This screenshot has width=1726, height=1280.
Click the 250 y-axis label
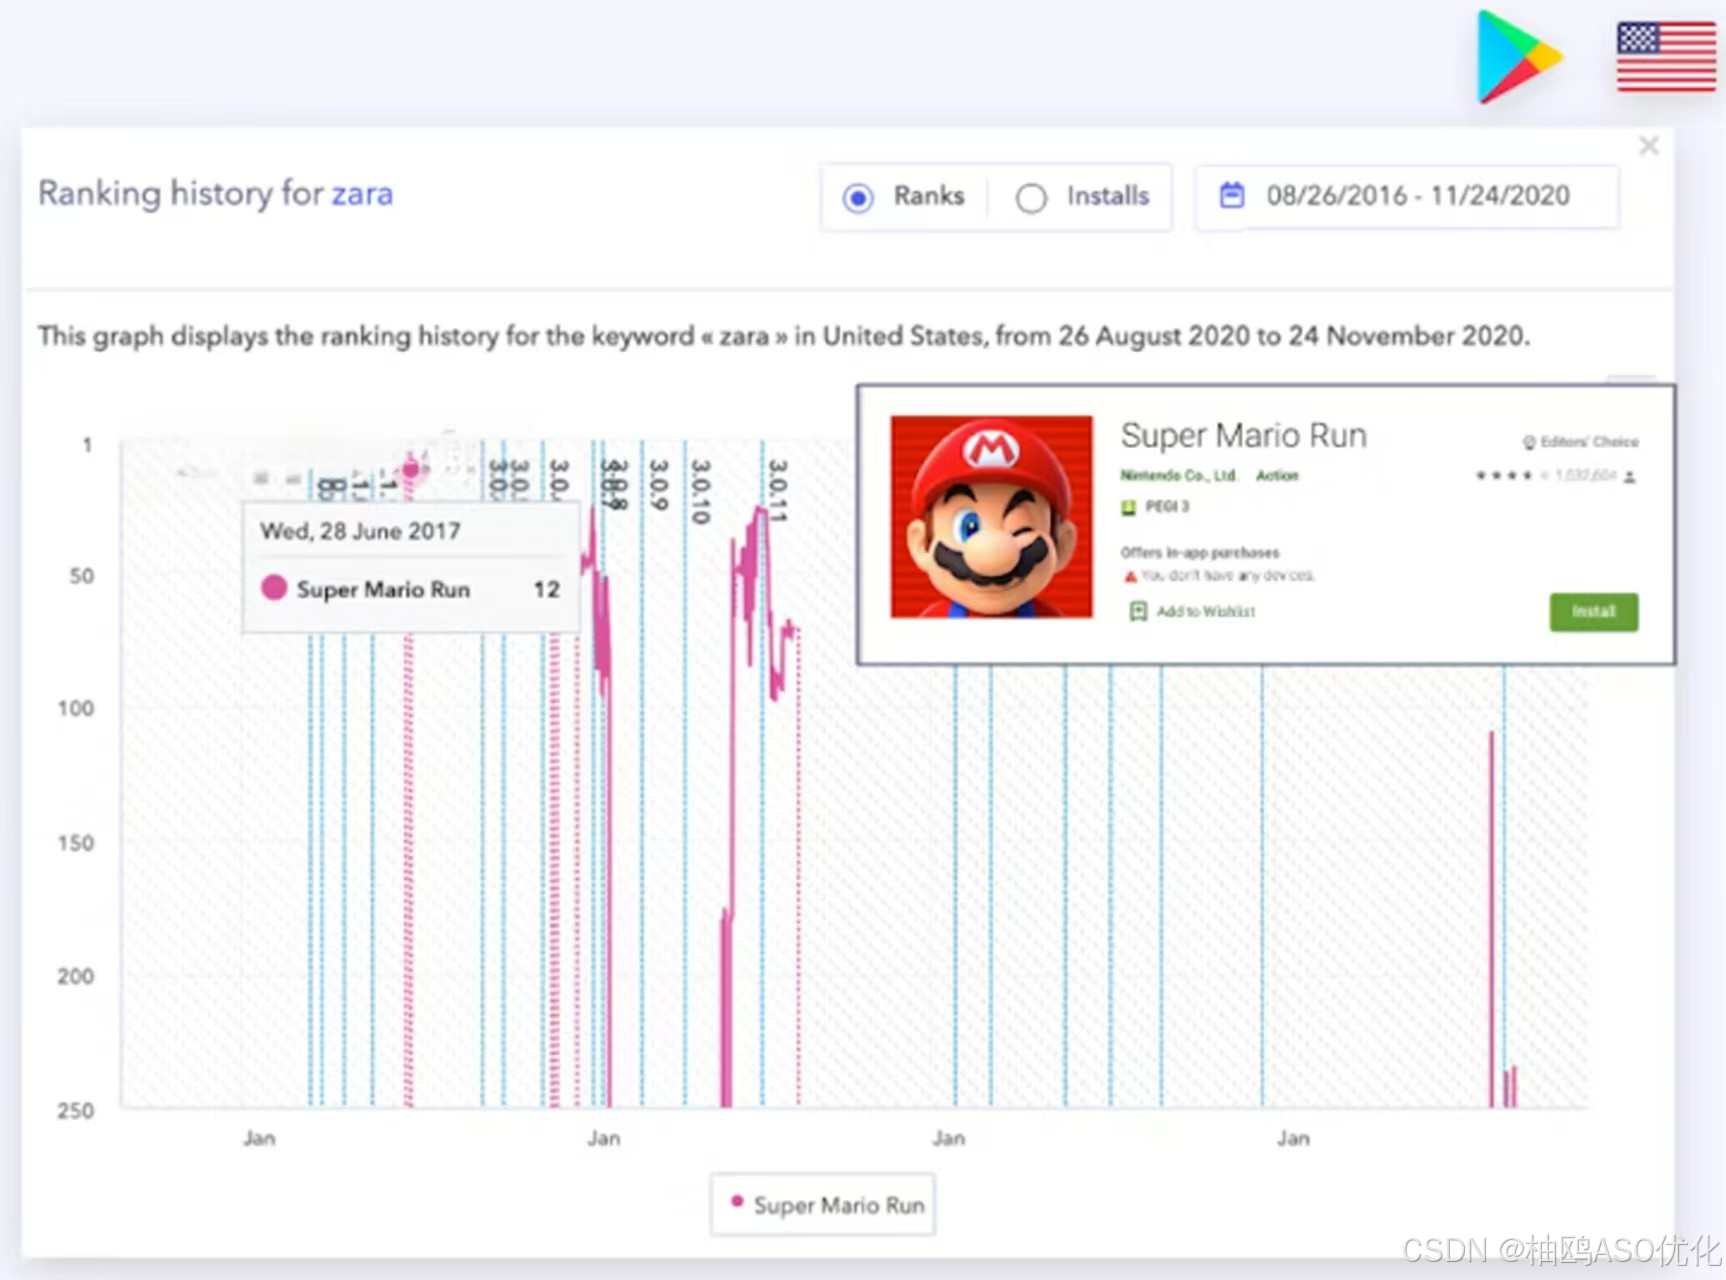[75, 1111]
